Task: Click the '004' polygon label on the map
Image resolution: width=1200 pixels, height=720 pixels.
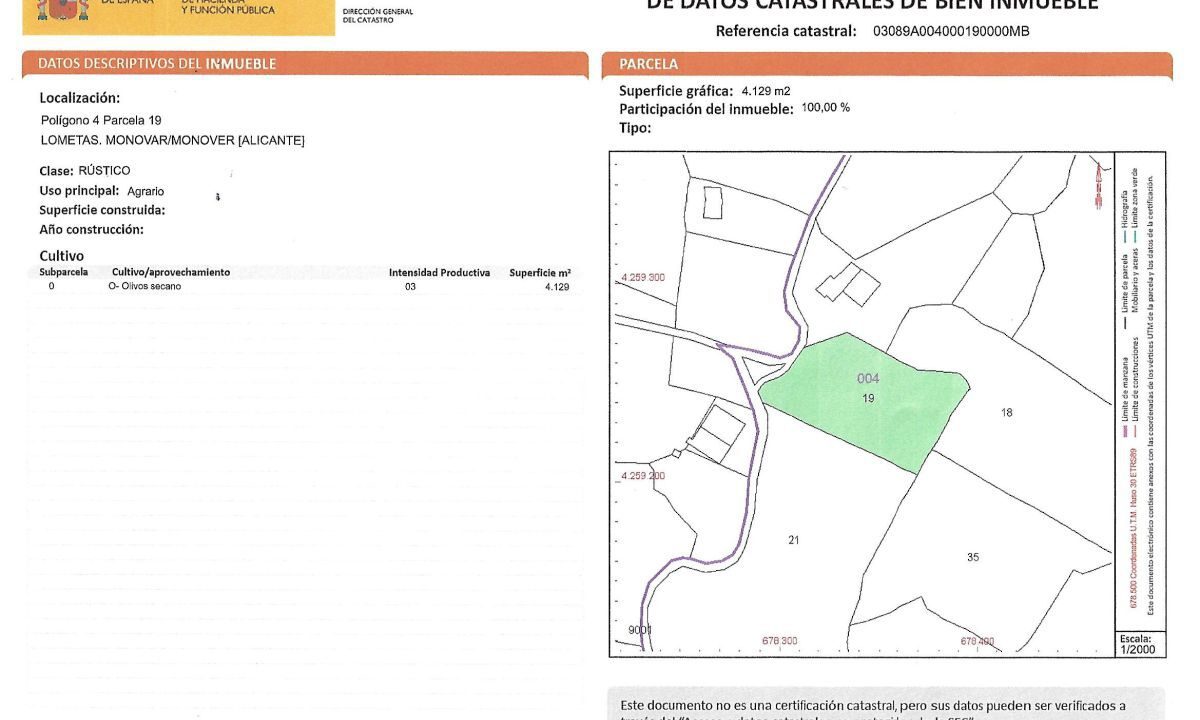Action: tap(868, 378)
